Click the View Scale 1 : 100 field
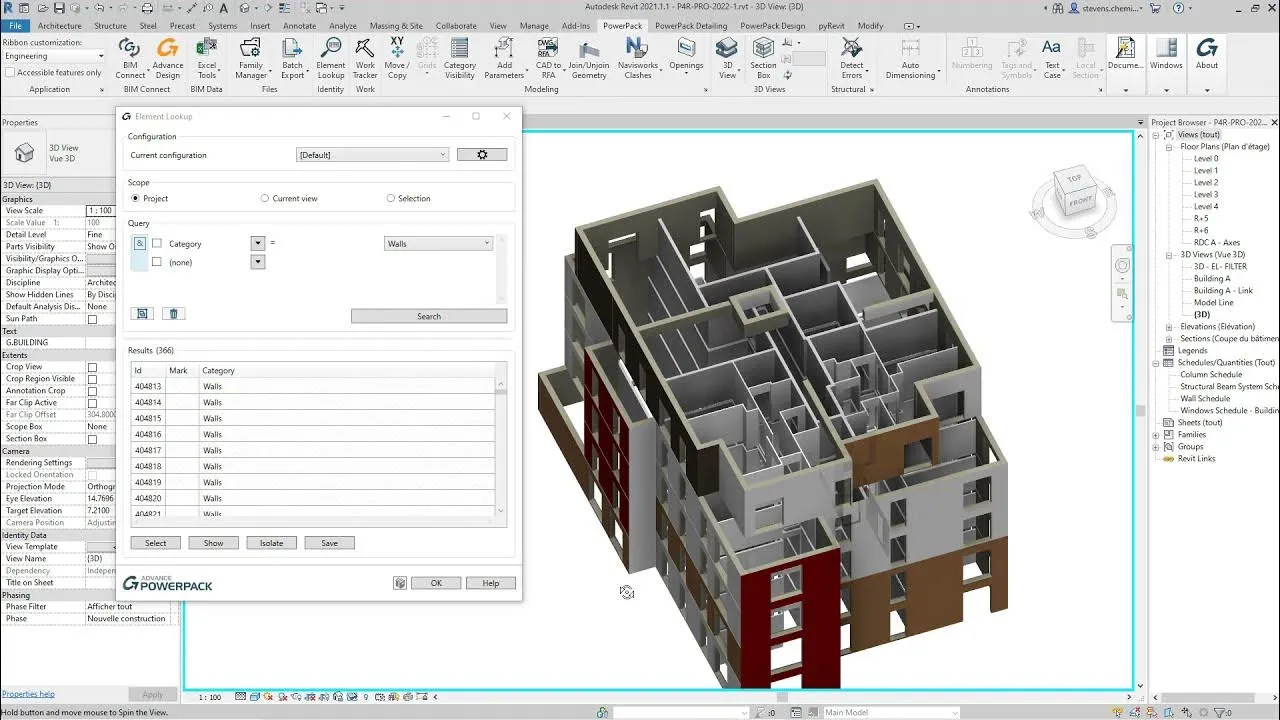 99,211
